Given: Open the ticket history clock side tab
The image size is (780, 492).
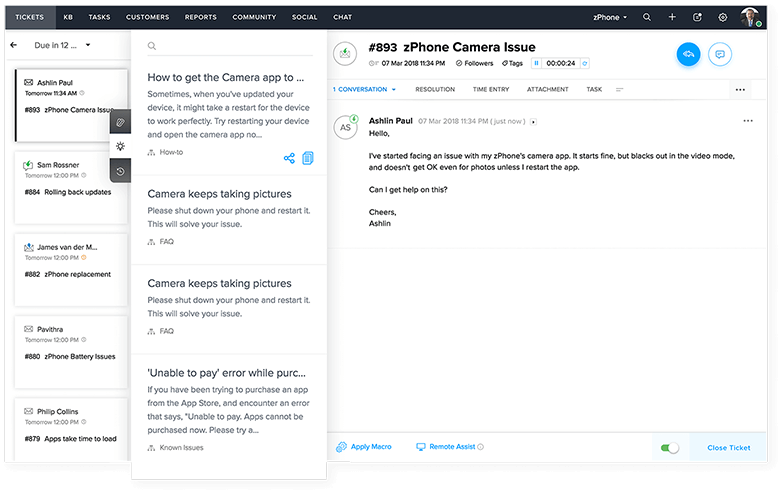Looking at the screenshot, I should tap(119, 171).
